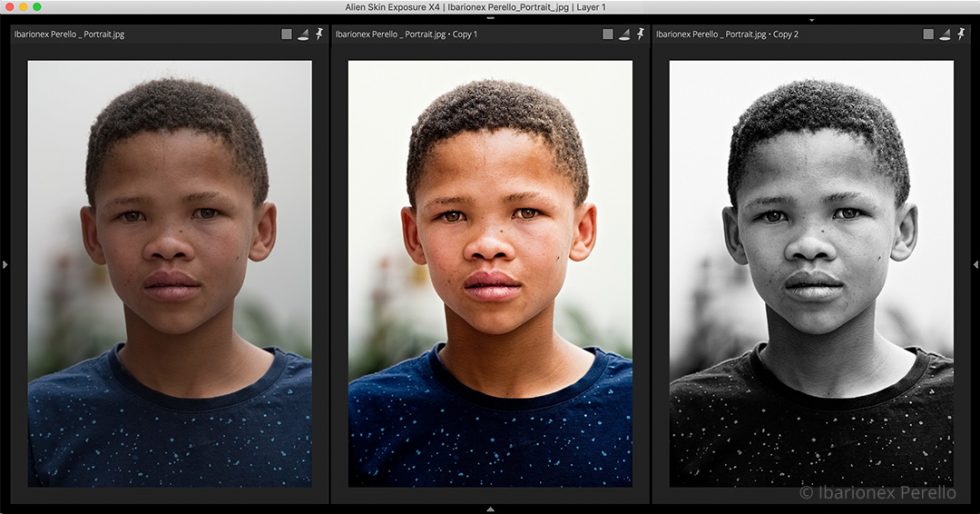Click the gray square icon on Copy 1 panel

pos(608,34)
